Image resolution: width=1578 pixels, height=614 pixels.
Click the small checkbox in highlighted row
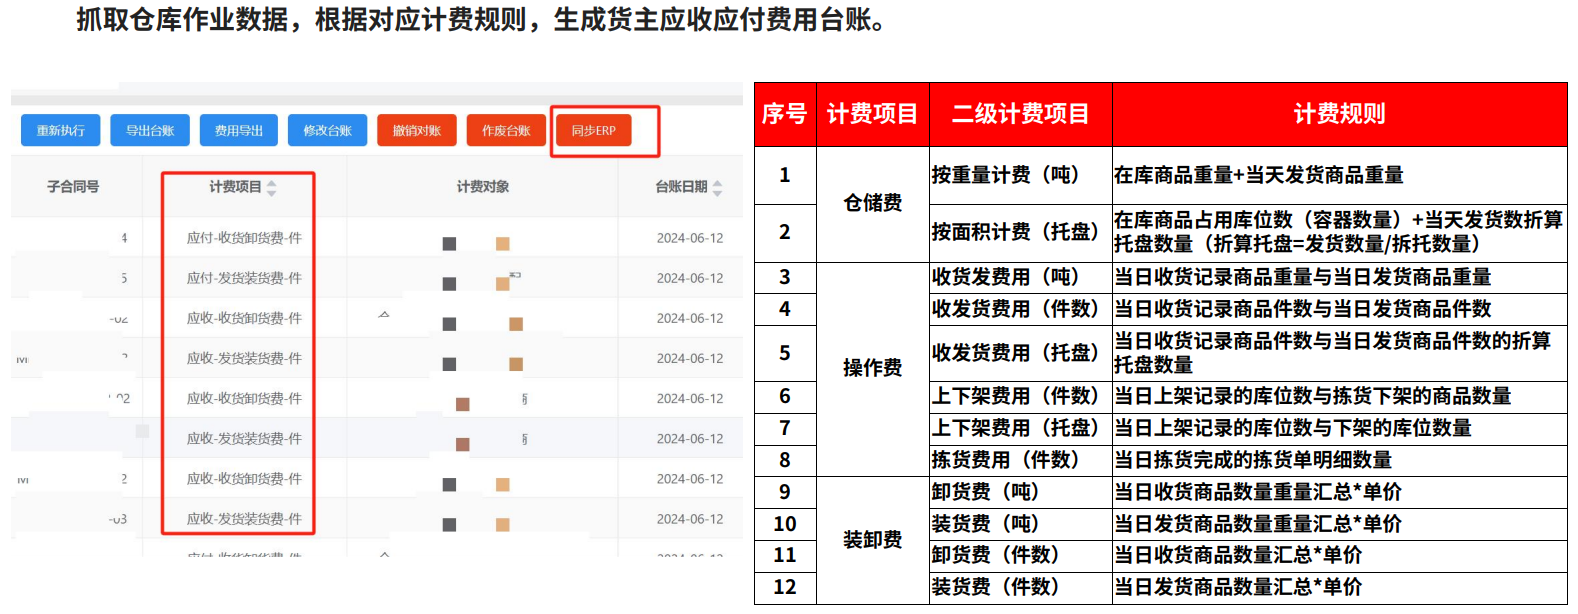point(143,431)
